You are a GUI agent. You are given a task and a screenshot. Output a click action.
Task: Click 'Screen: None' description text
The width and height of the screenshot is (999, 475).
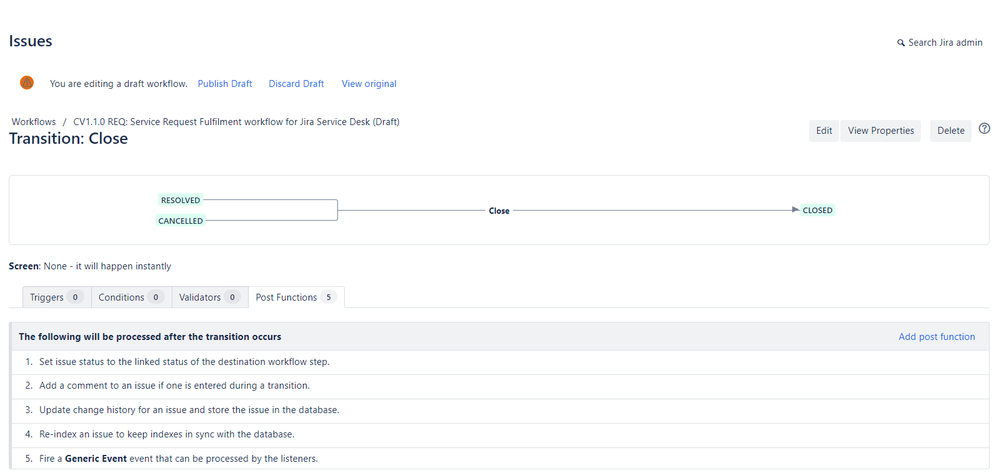pos(90,266)
